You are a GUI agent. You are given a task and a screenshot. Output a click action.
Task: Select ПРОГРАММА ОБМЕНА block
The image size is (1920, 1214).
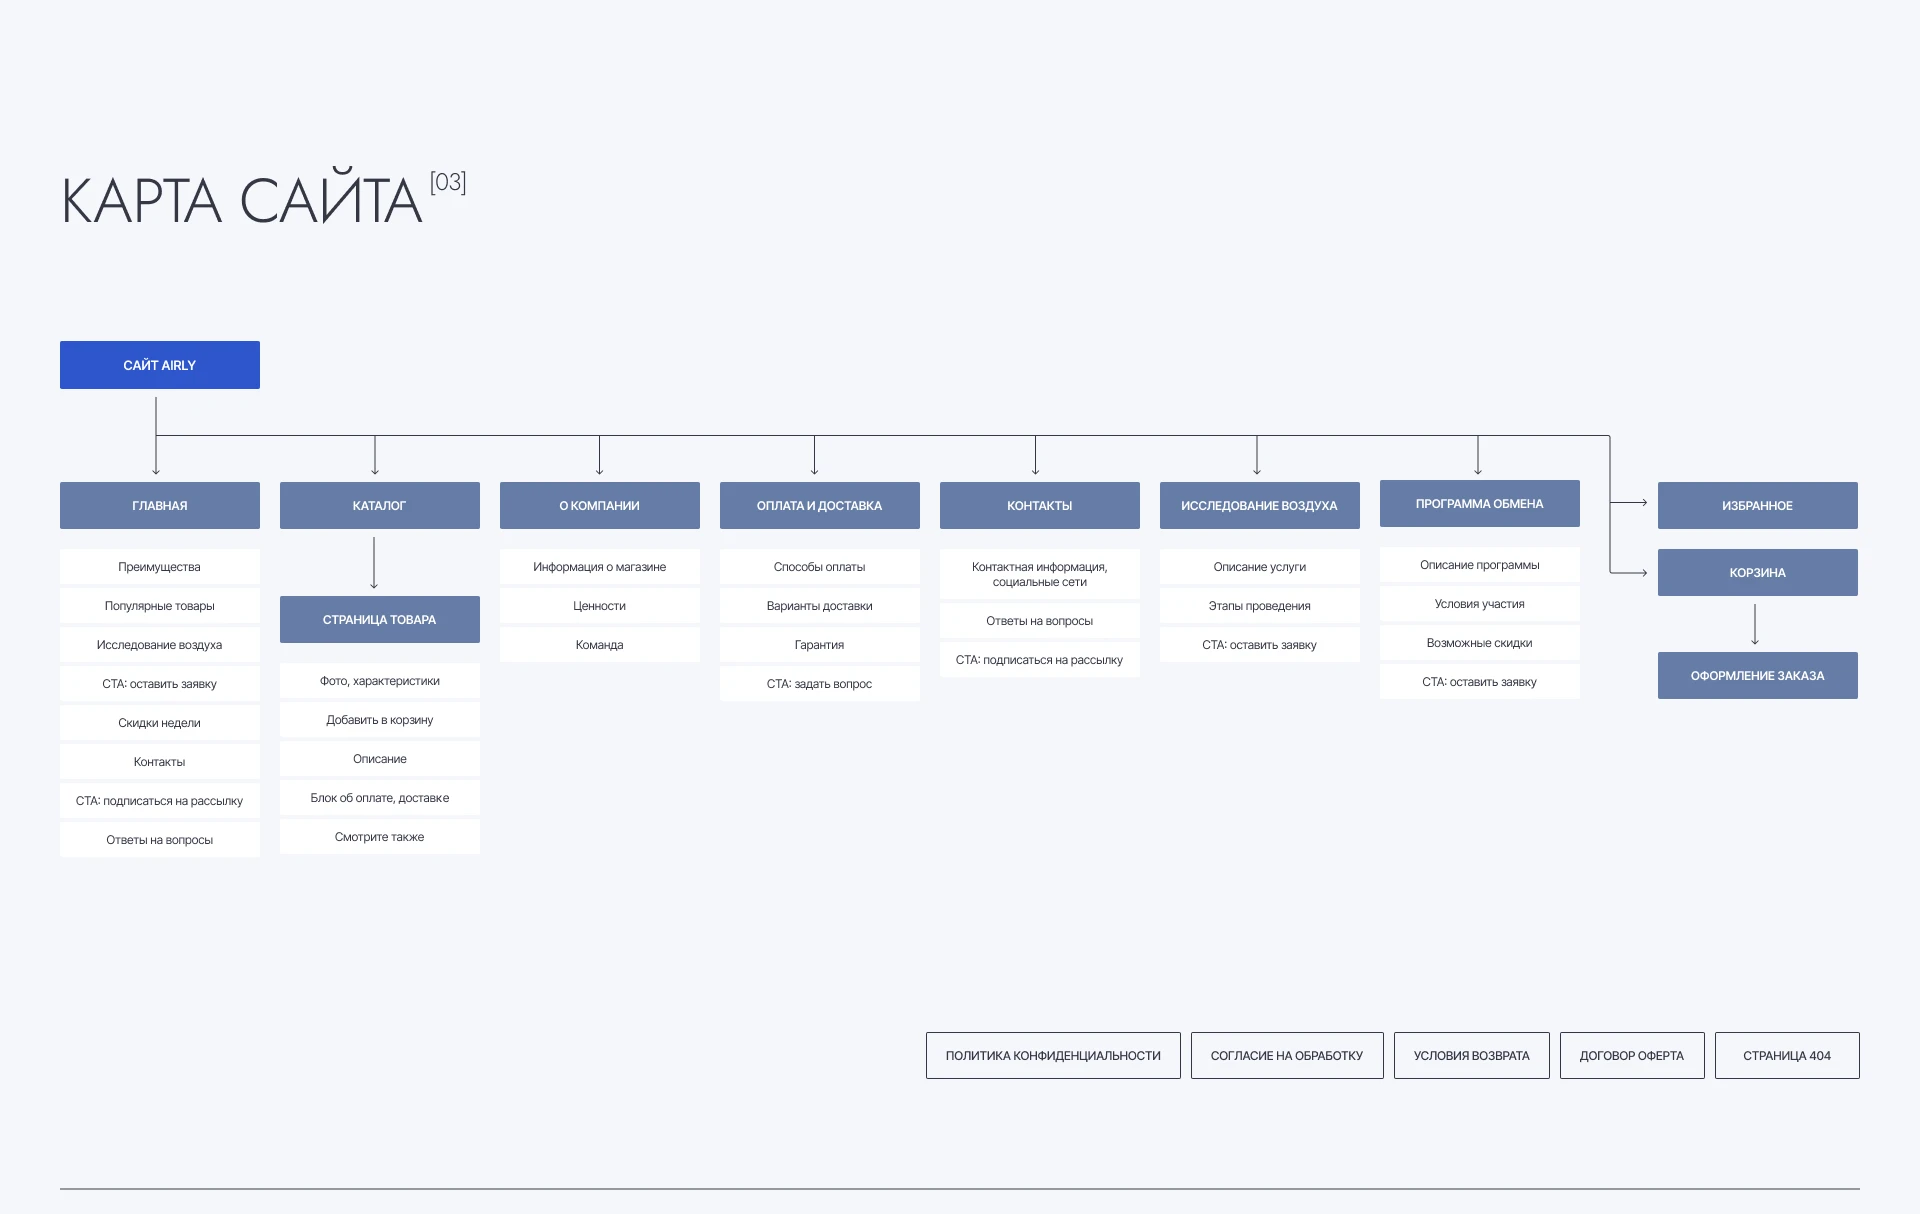(x=1480, y=503)
